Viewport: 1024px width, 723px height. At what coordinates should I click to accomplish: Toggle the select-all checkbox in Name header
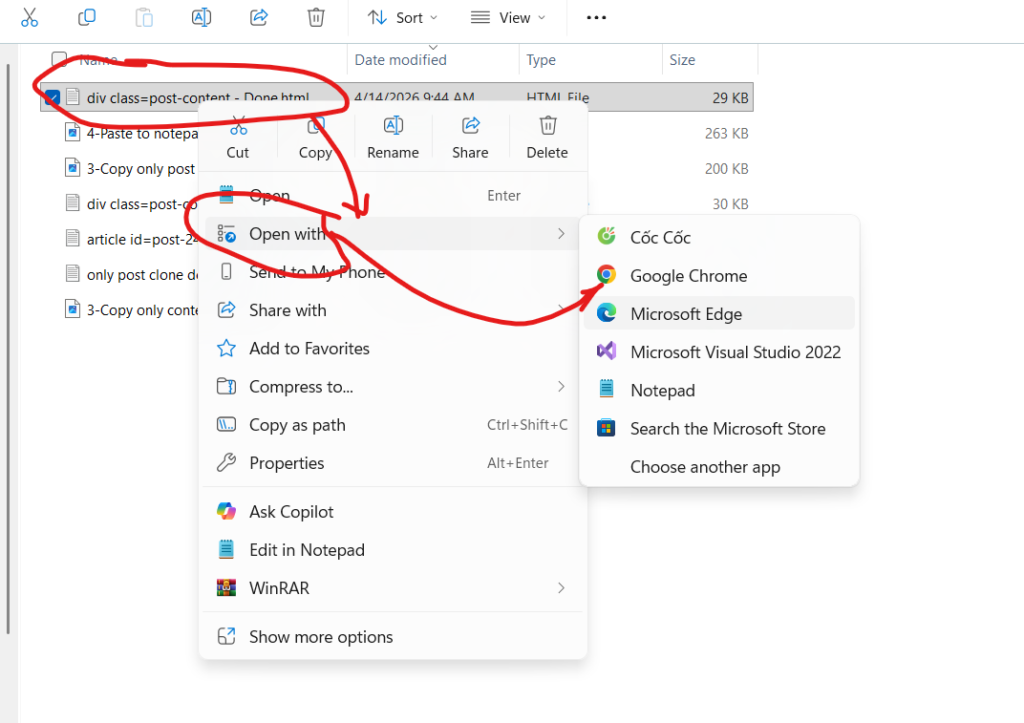tap(60, 60)
